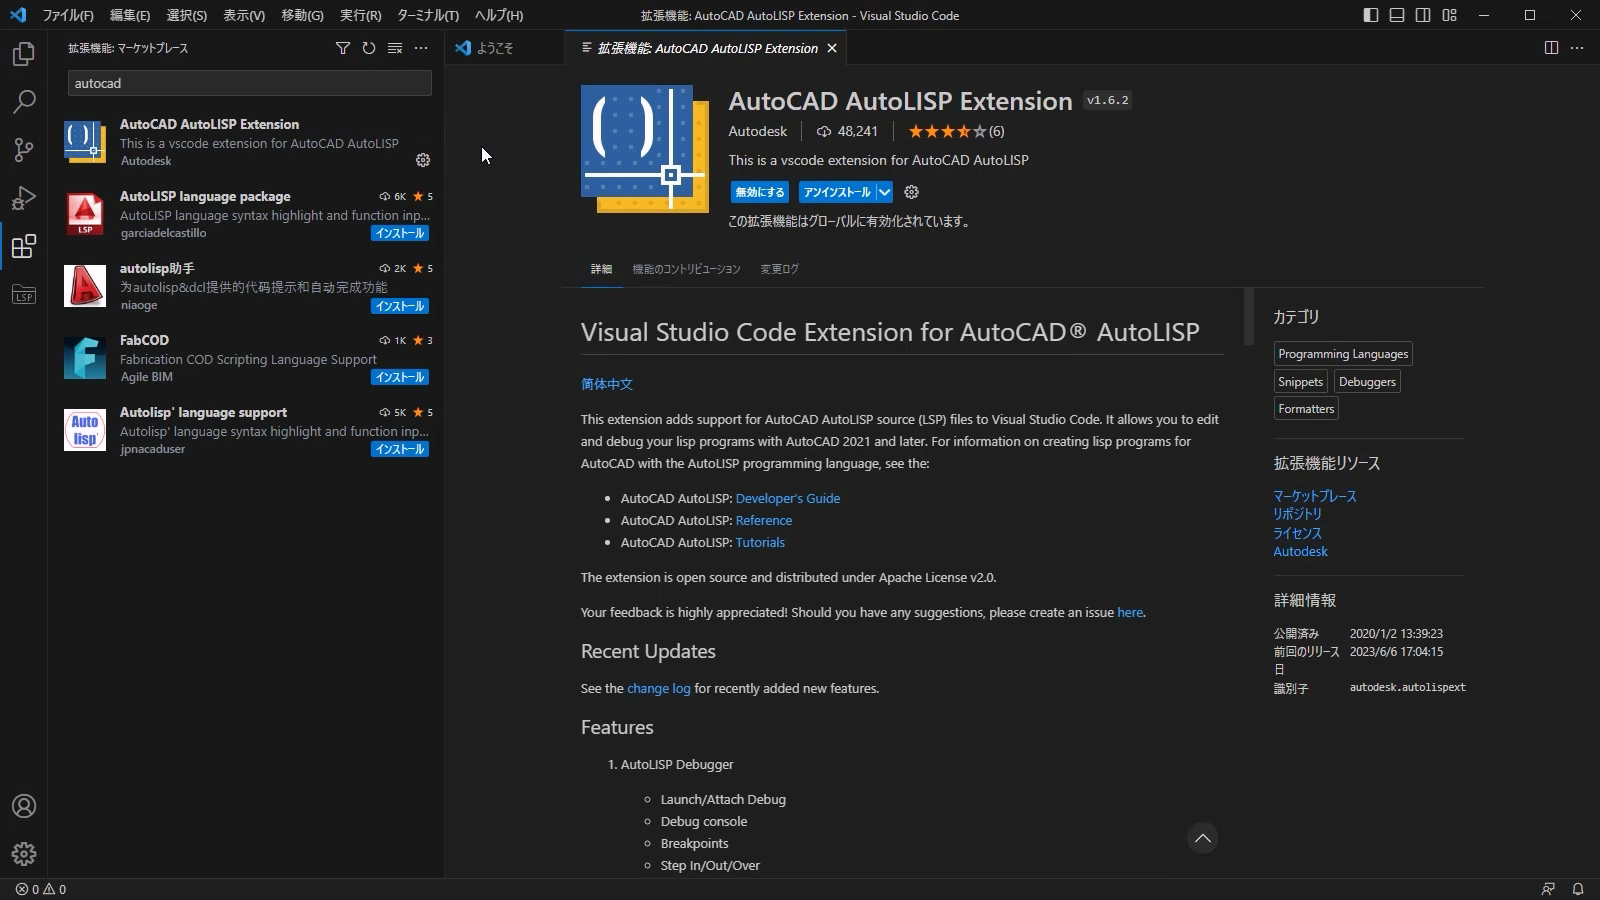This screenshot has width=1600, height=900.
Task: Select the Snippets category tag
Action: 1300,382
